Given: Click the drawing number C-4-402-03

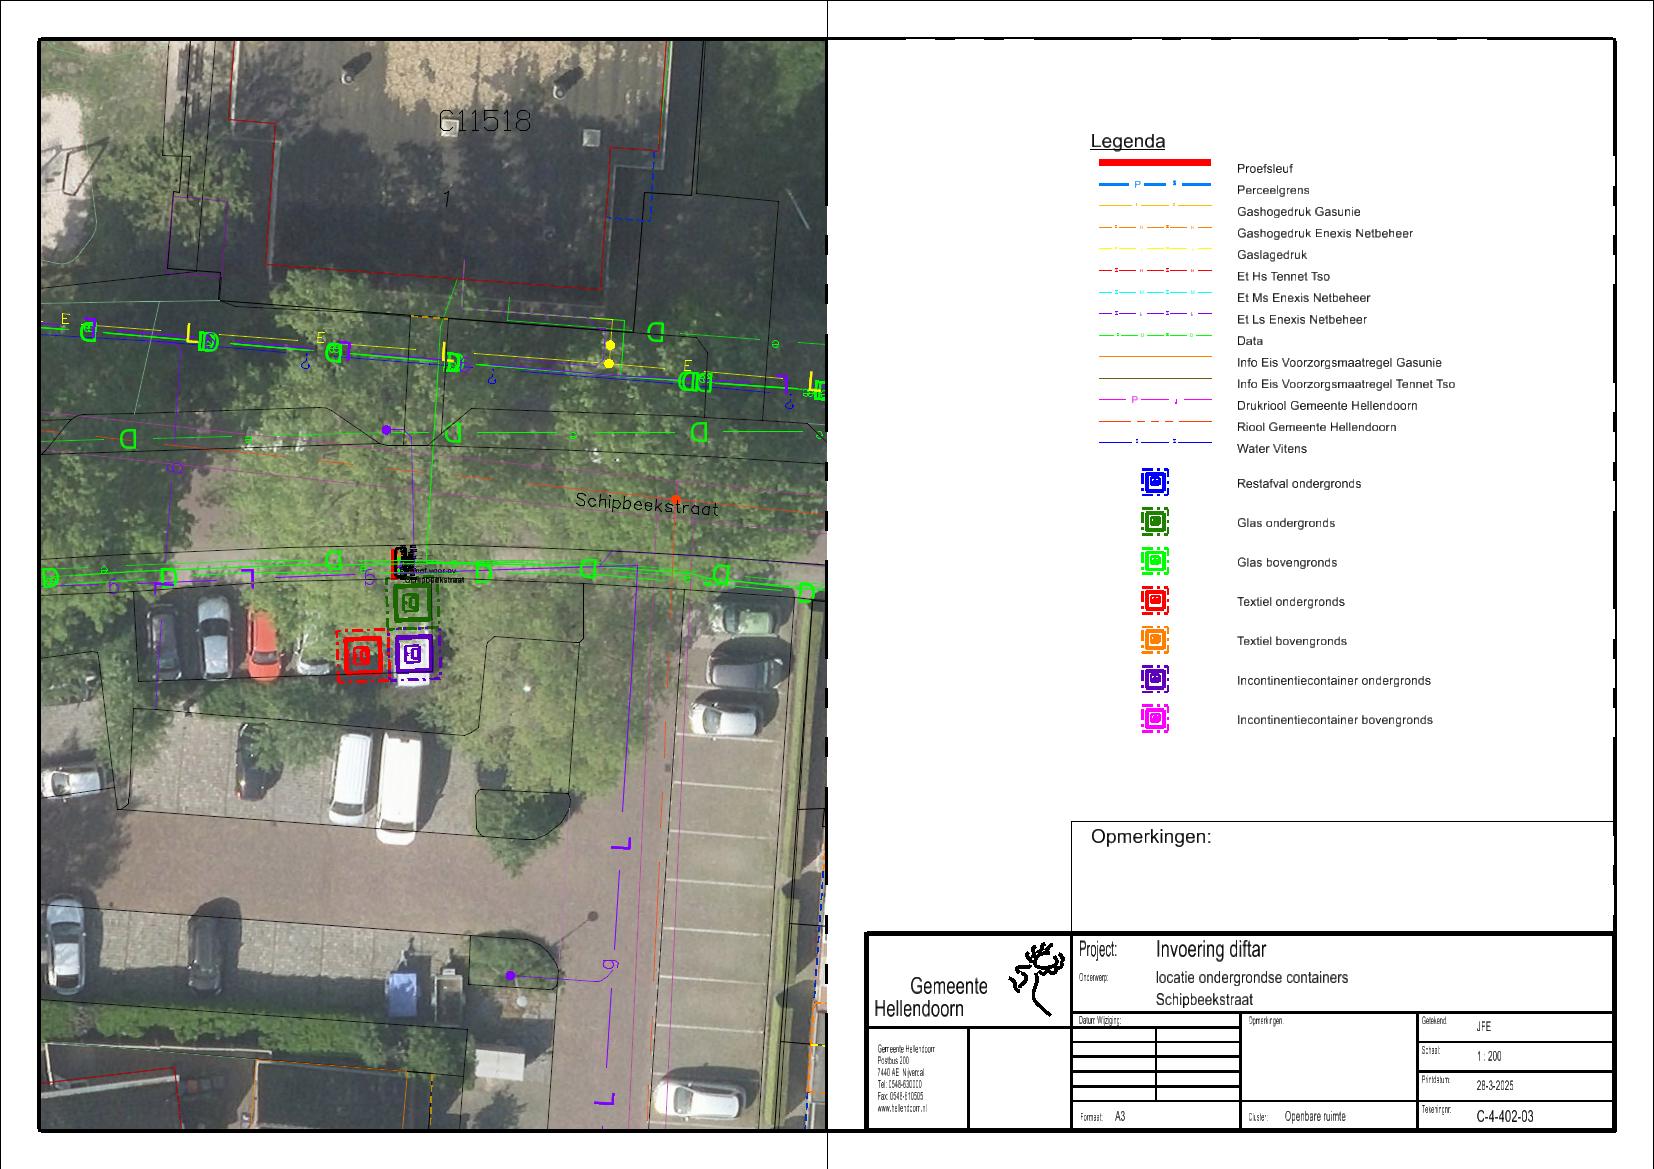Looking at the screenshot, I should [1504, 1116].
